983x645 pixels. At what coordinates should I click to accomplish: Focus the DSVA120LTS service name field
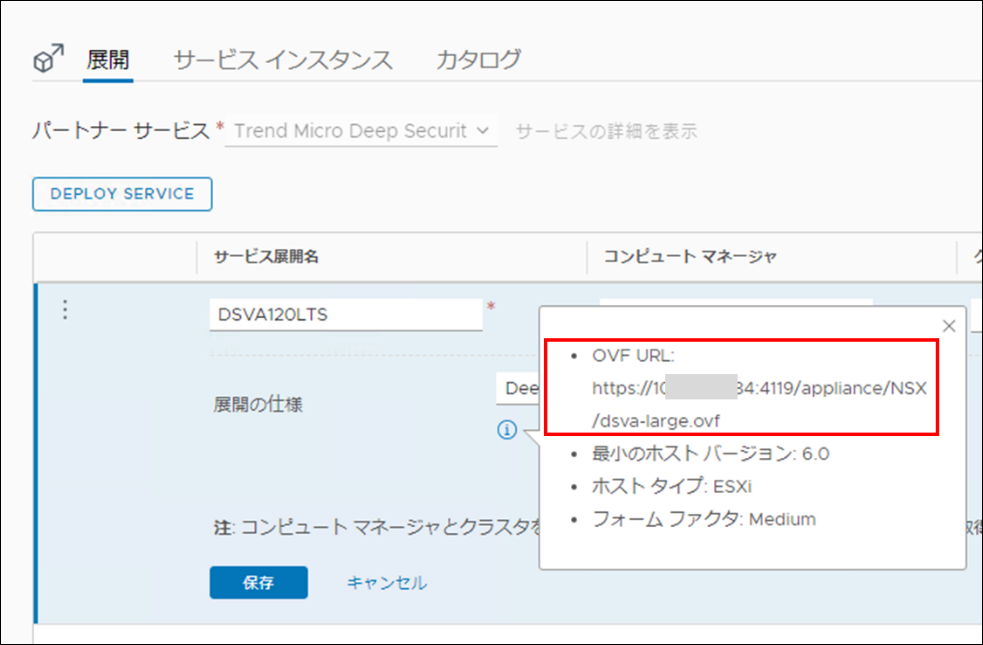pos(345,314)
